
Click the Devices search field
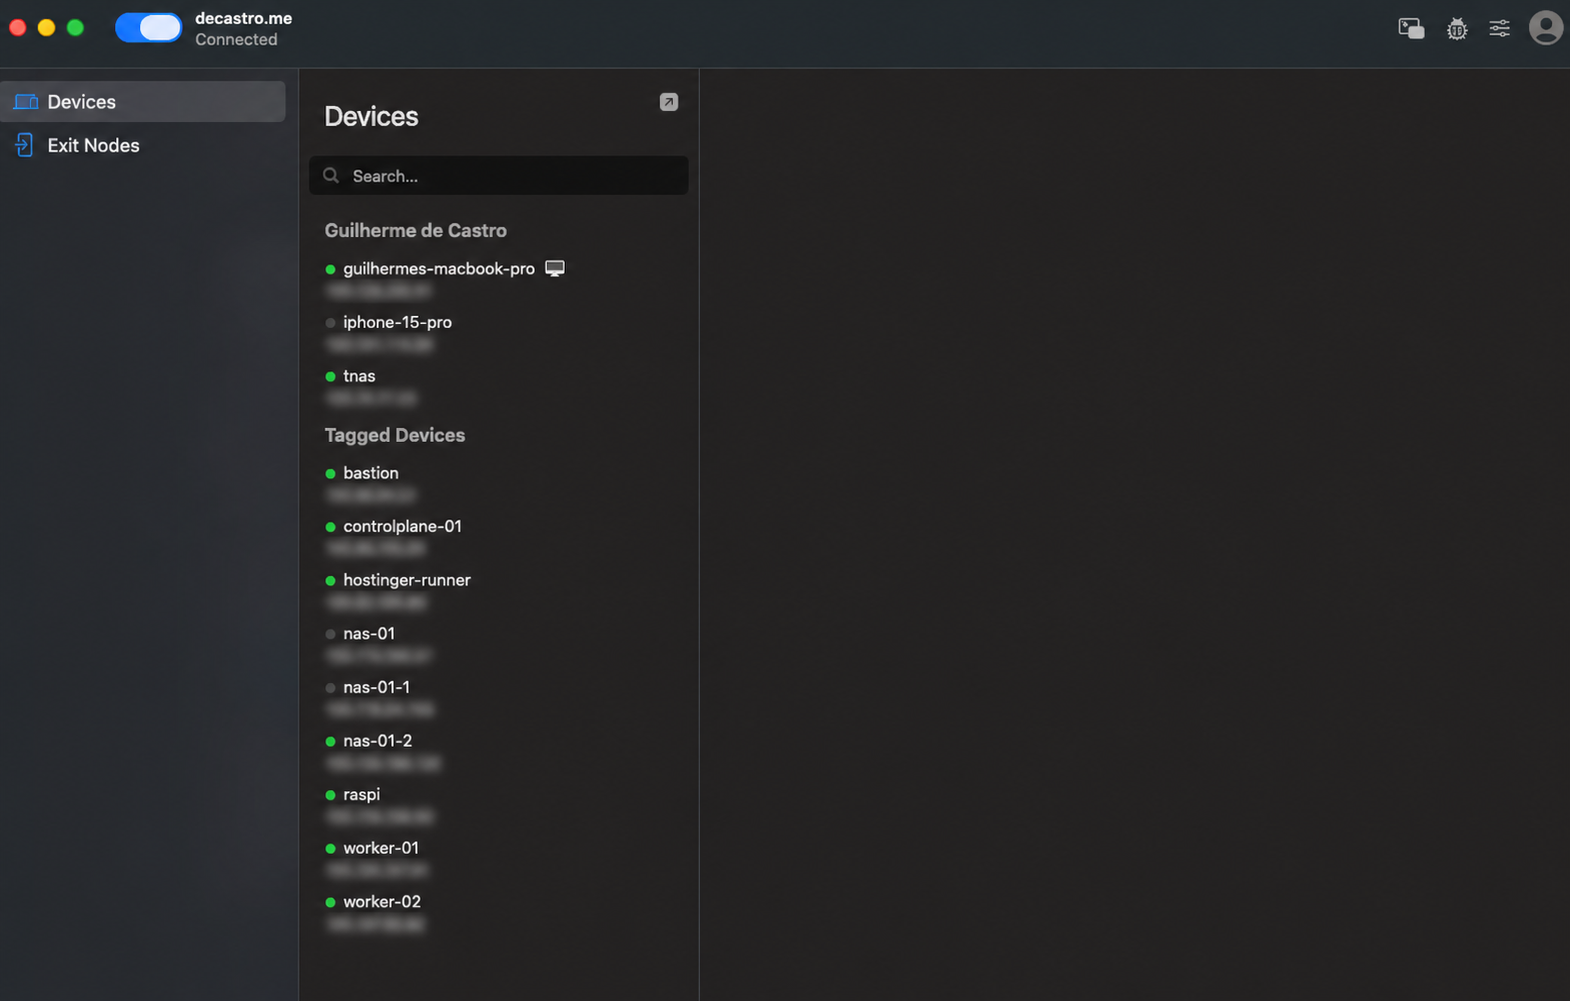[498, 175]
